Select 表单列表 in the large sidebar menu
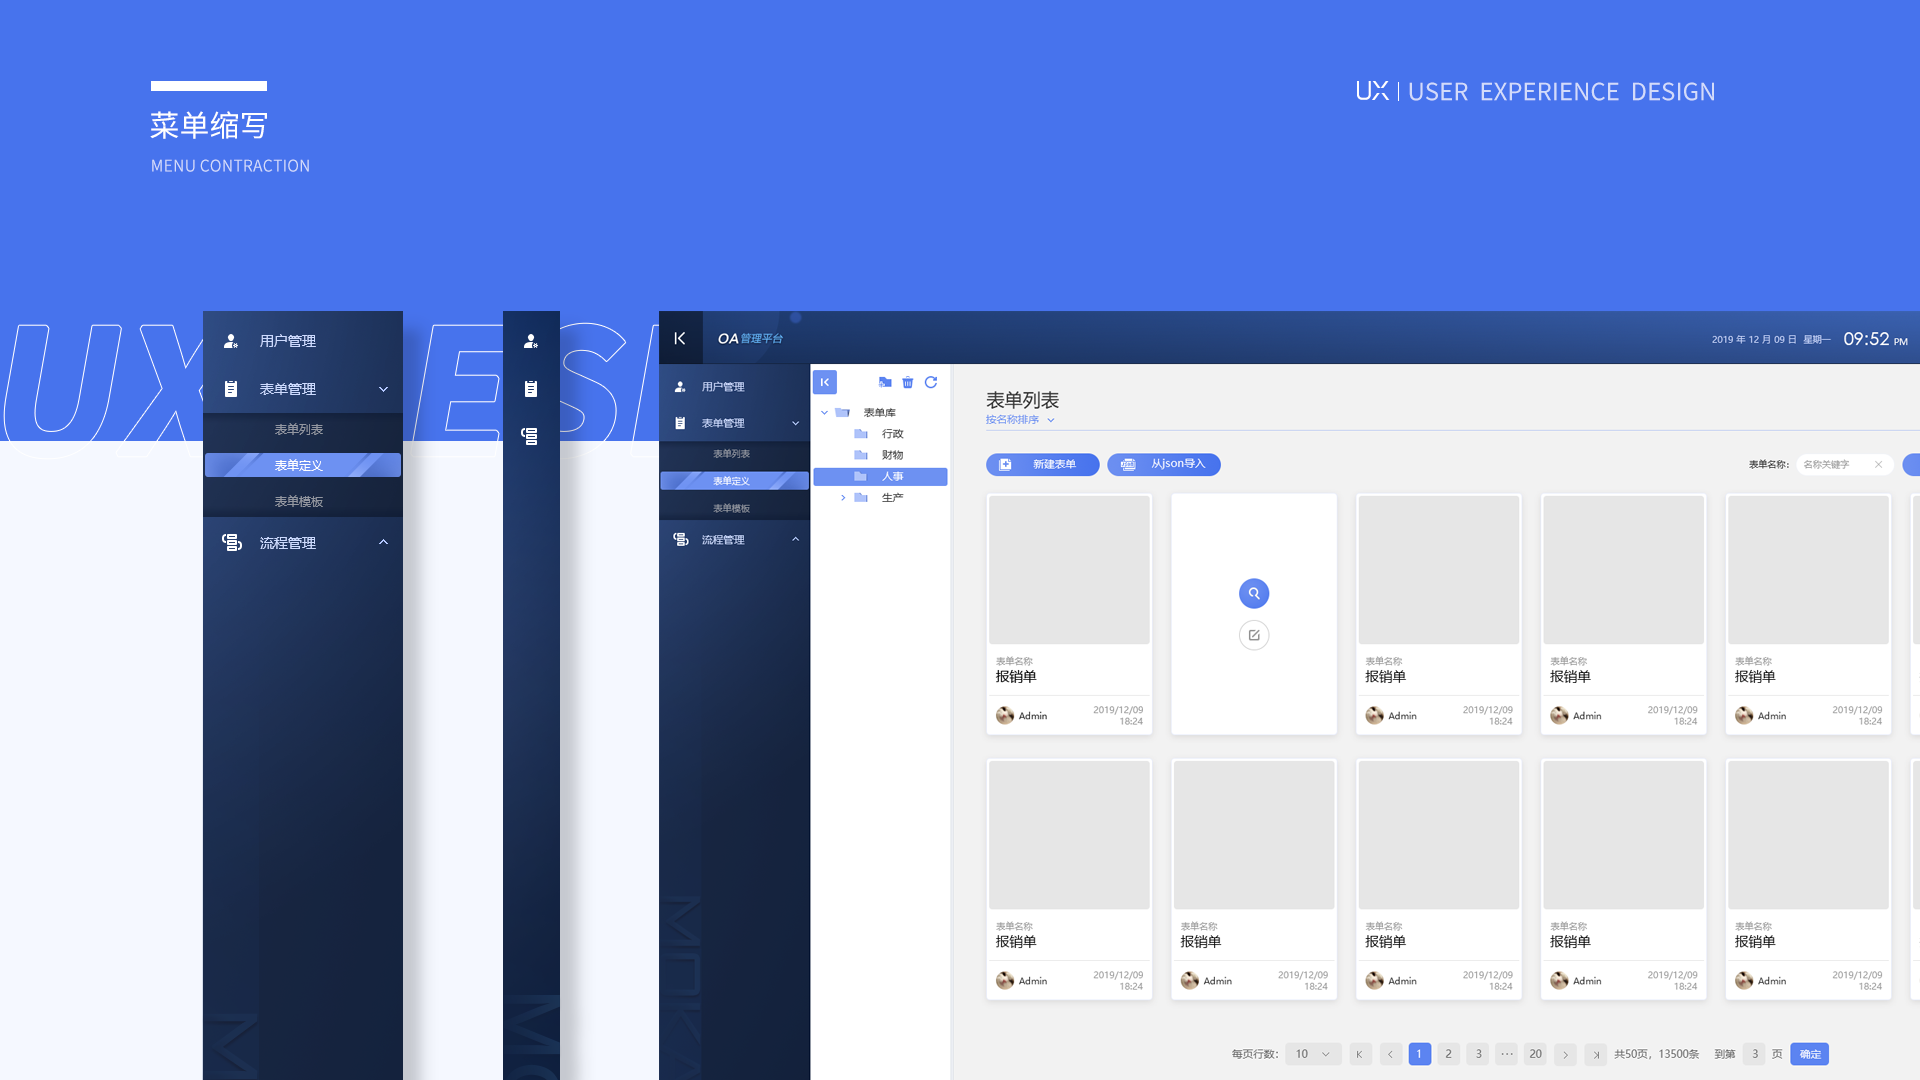 coord(299,429)
